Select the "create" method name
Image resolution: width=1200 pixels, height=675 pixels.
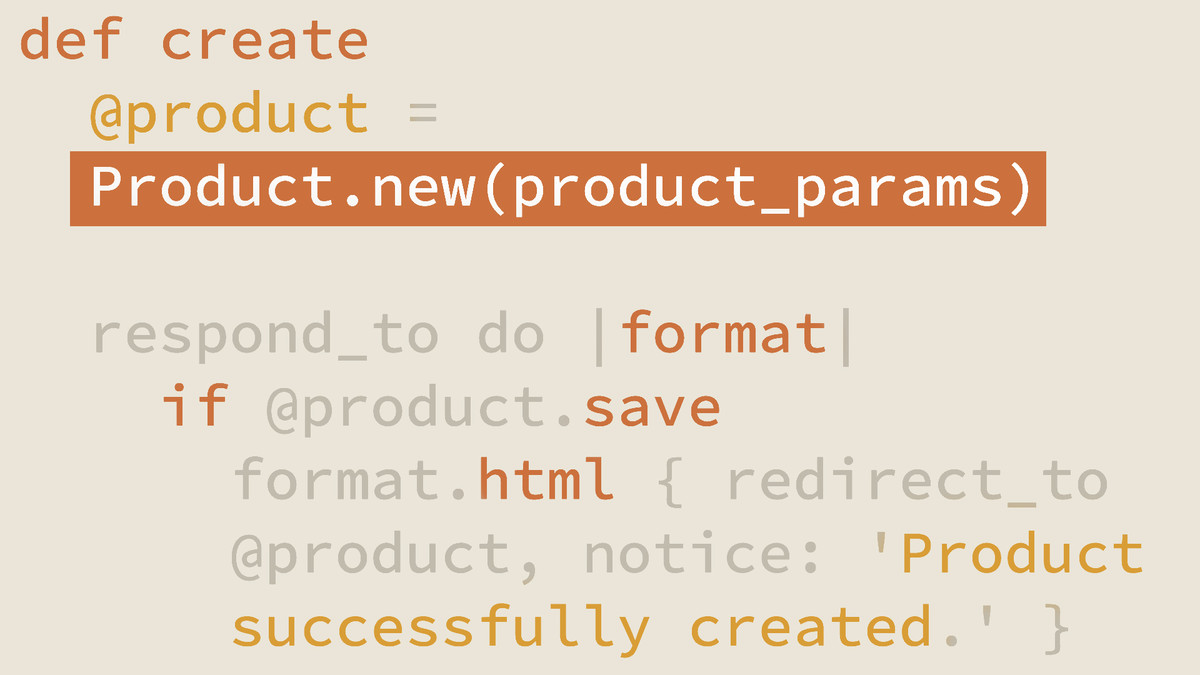(x=265, y=40)
